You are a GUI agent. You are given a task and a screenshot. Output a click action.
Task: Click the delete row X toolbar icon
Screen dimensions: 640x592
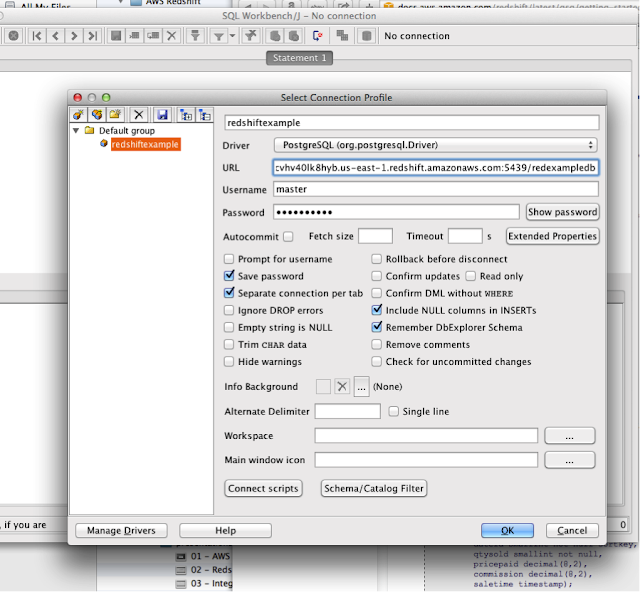pyautogui.click(x=172, y=36)
